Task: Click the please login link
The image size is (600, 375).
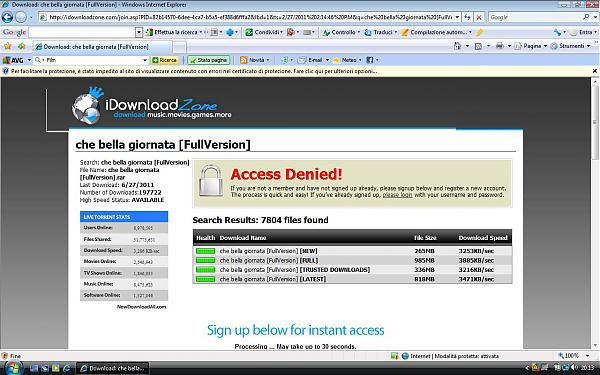Action: pyautogui.click(x=398, y=195)
